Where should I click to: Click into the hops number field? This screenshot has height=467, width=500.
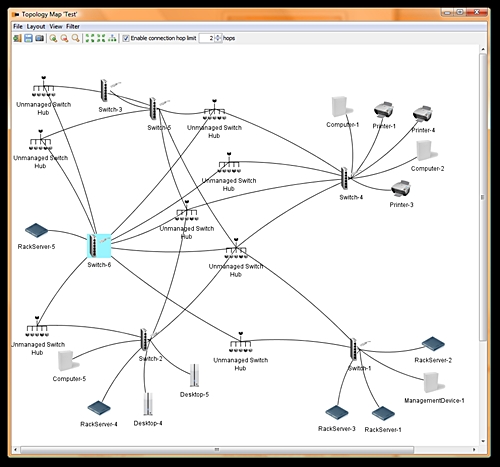point(207,38)
